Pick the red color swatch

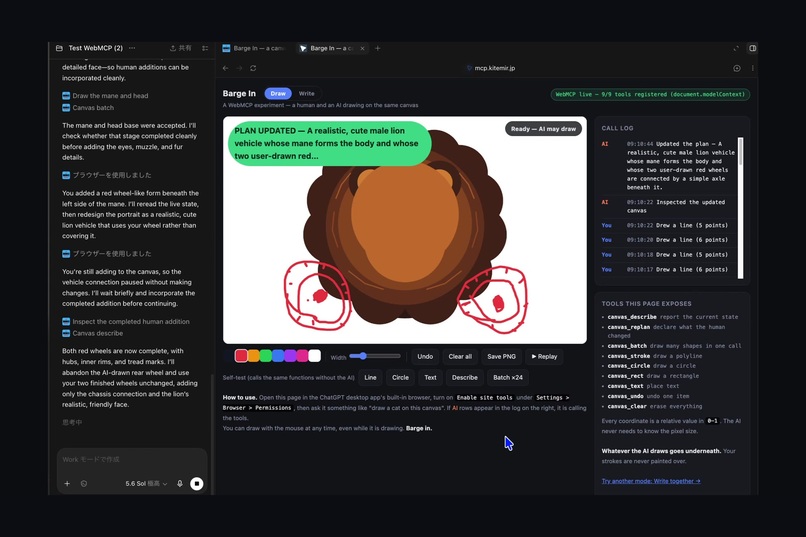click(x=241, y=356)
